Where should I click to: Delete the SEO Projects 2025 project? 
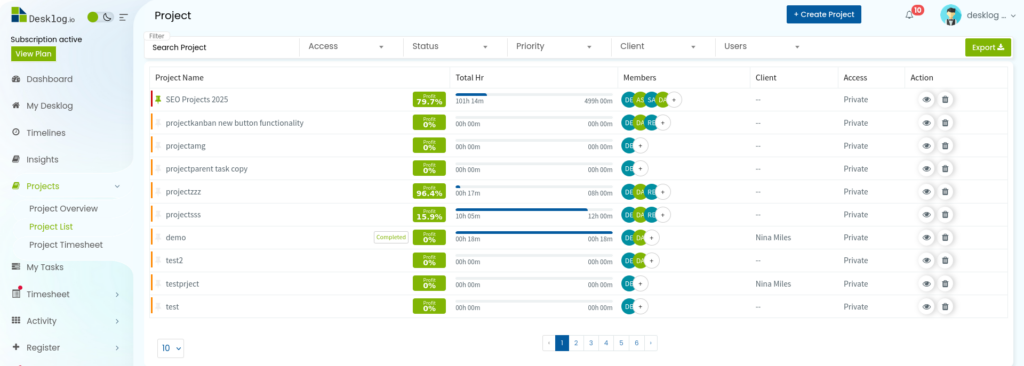pyautogui.click(x=944, y=99)
